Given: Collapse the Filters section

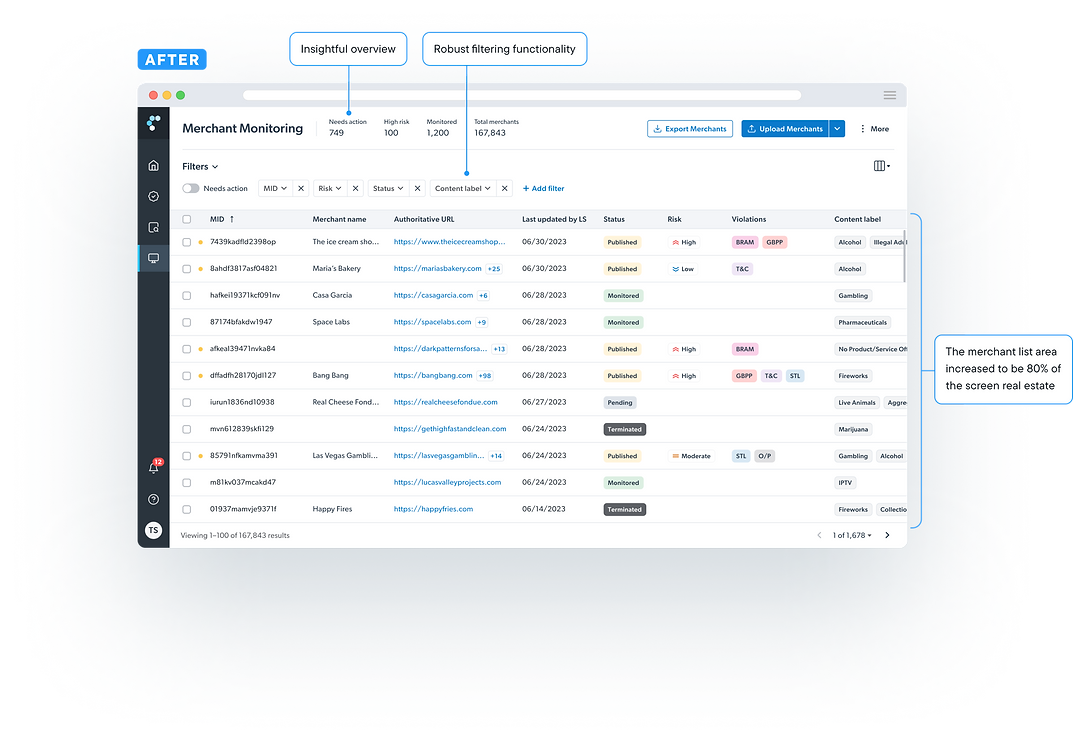Looking at the screenshot, I should [x=198, y=166].
